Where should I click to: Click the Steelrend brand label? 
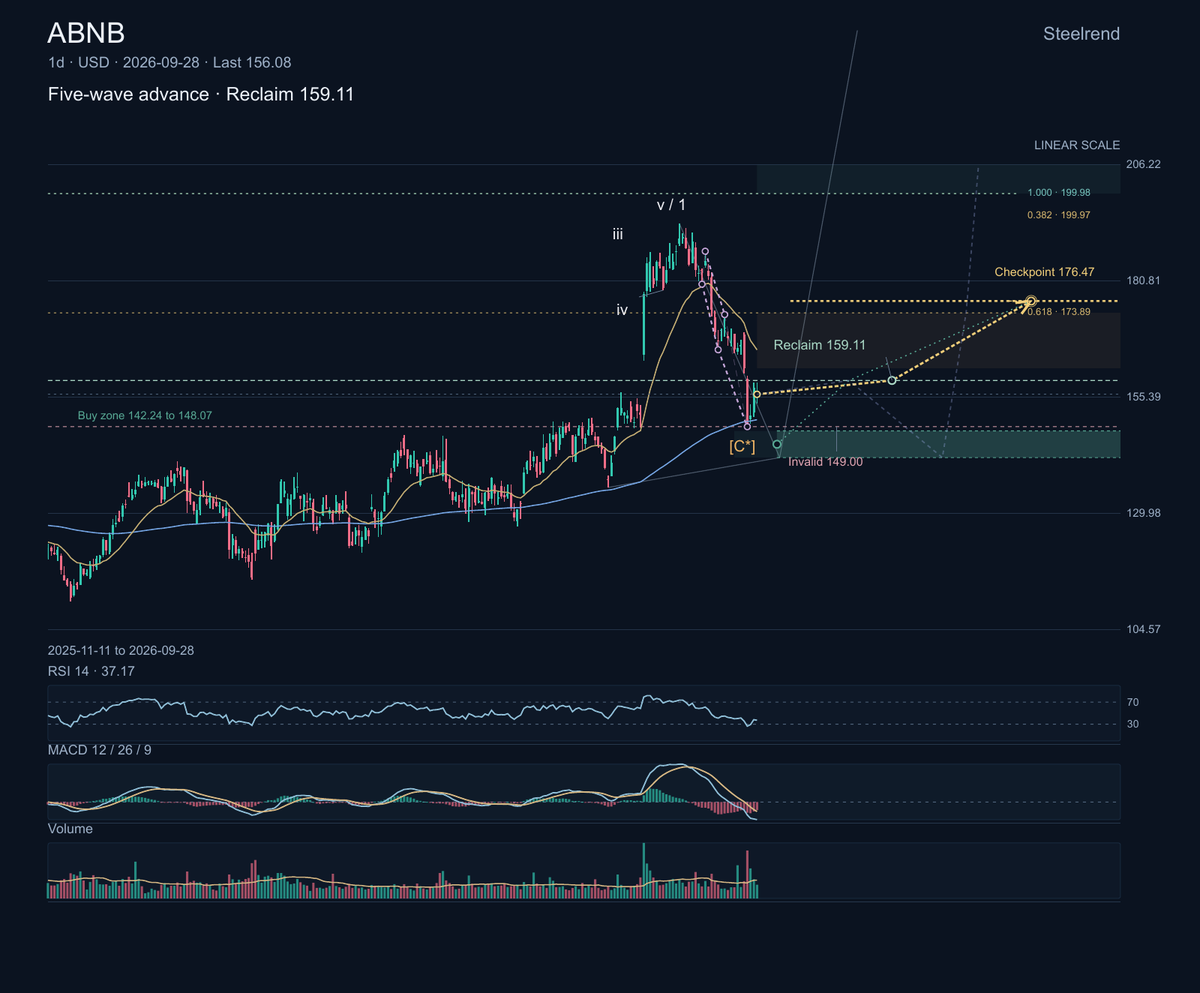pyautogui.click(x=1081, y=34)
